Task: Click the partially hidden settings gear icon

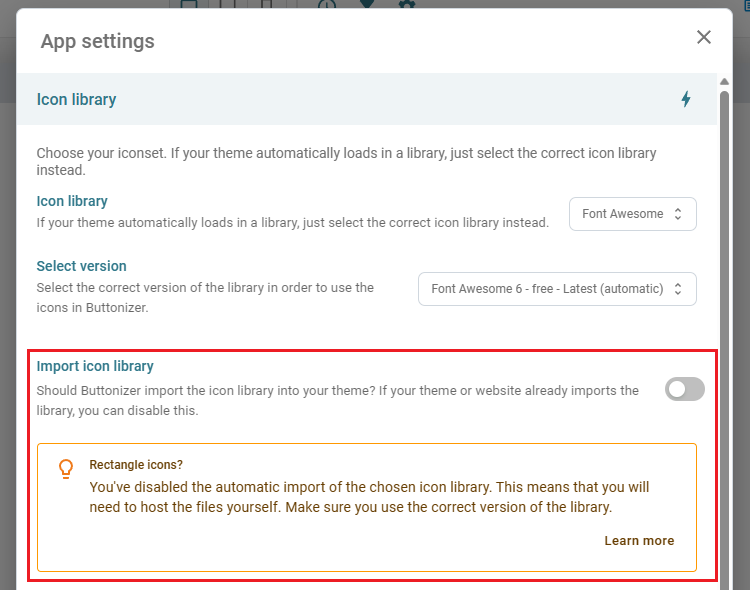Action: click(x=407, y=4)
